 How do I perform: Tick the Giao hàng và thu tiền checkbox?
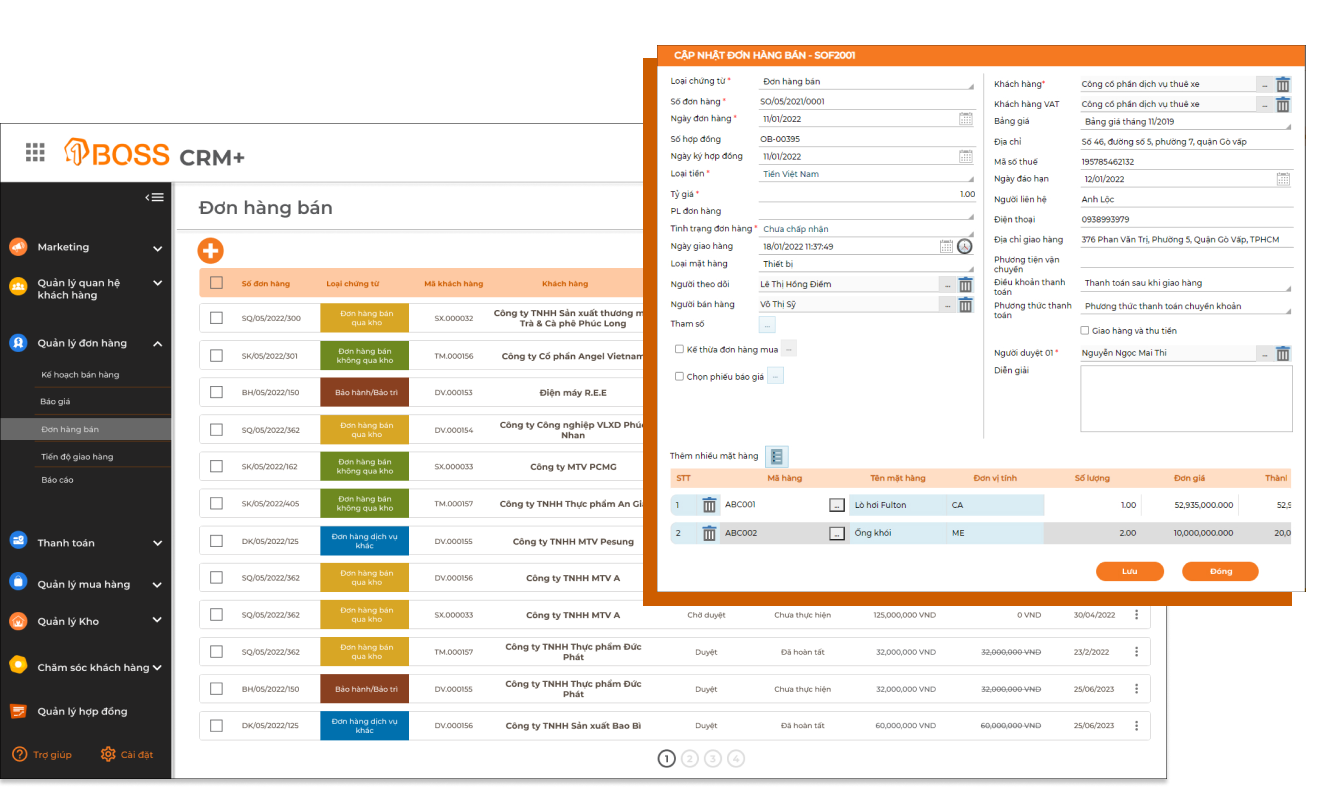(x=1085, y=331)
